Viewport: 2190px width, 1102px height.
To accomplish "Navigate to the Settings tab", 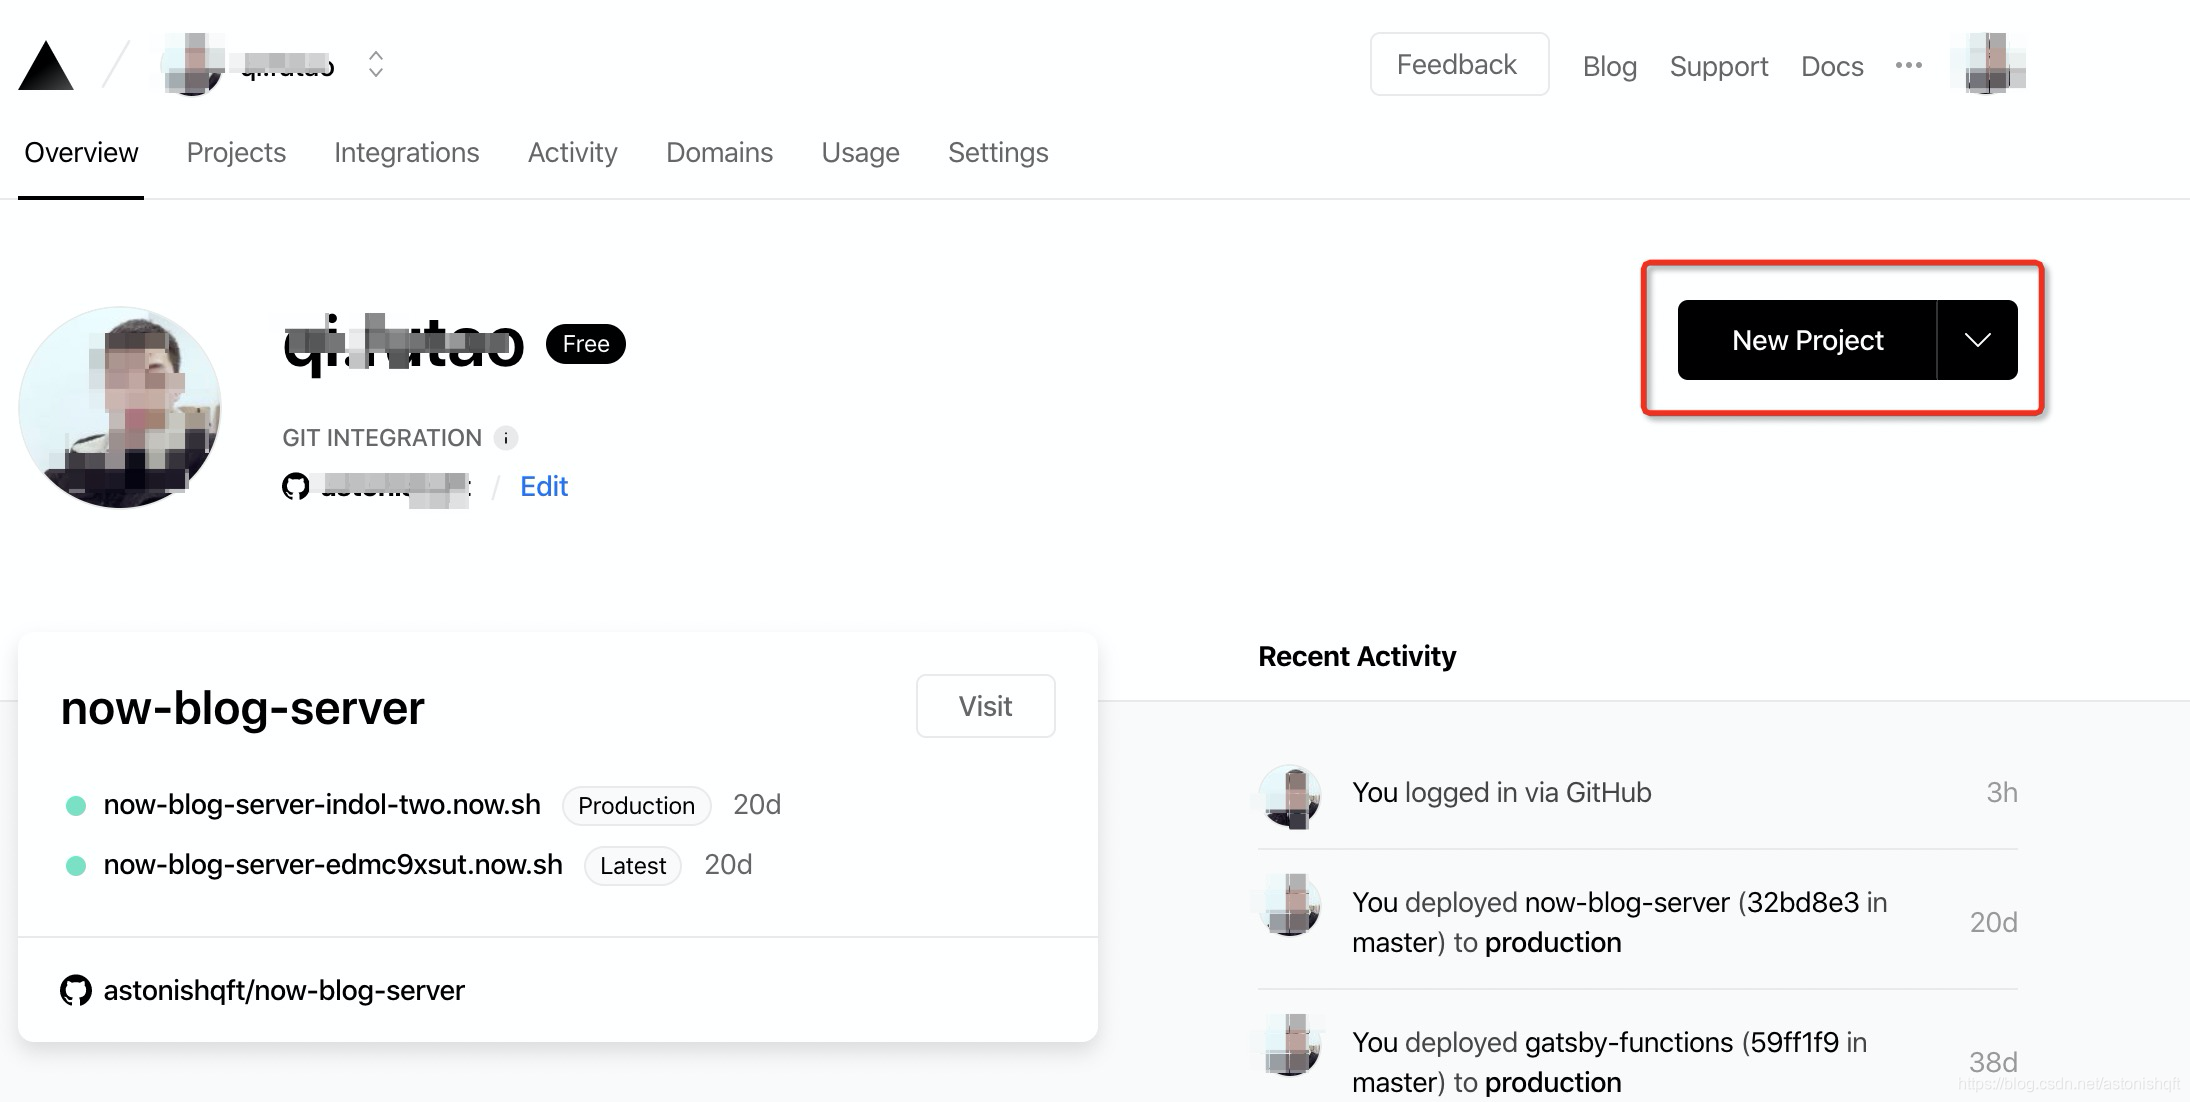I will pos(999,152).
